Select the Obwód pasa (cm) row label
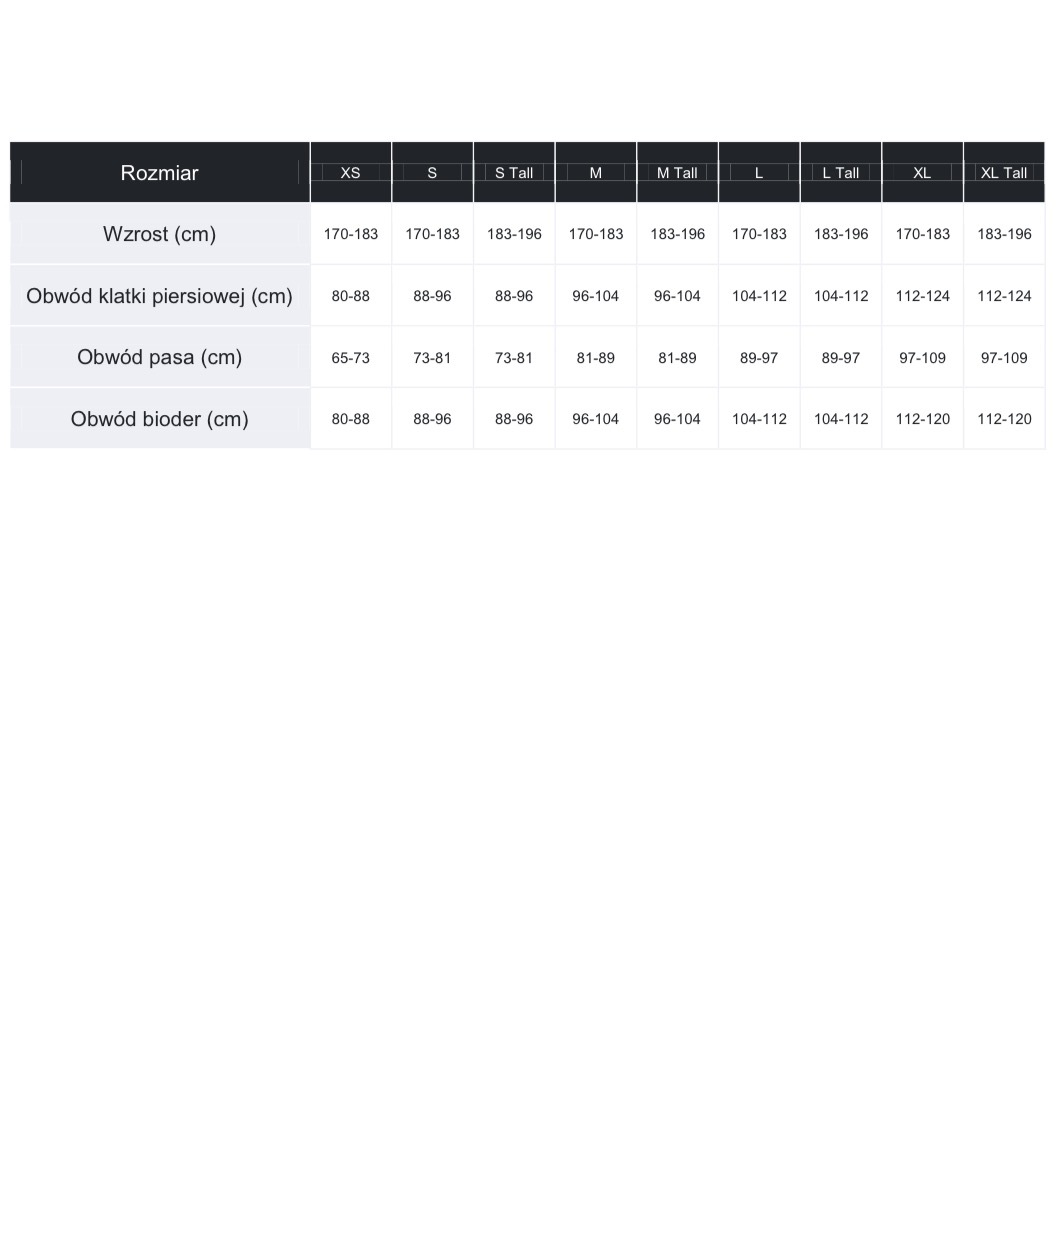 (159, 357)
